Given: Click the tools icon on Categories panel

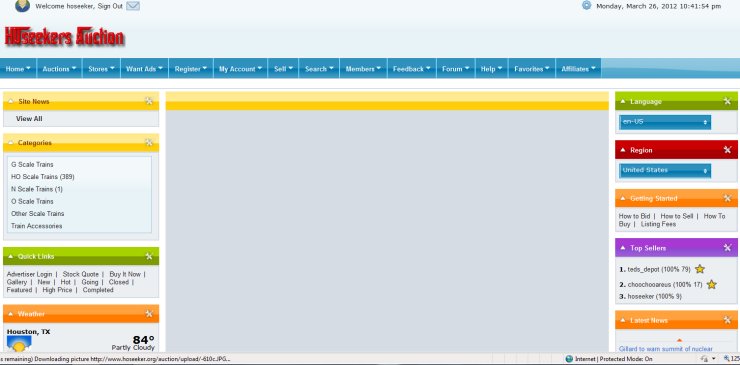Looking at the screenshot, I should [x=149, y=142].
